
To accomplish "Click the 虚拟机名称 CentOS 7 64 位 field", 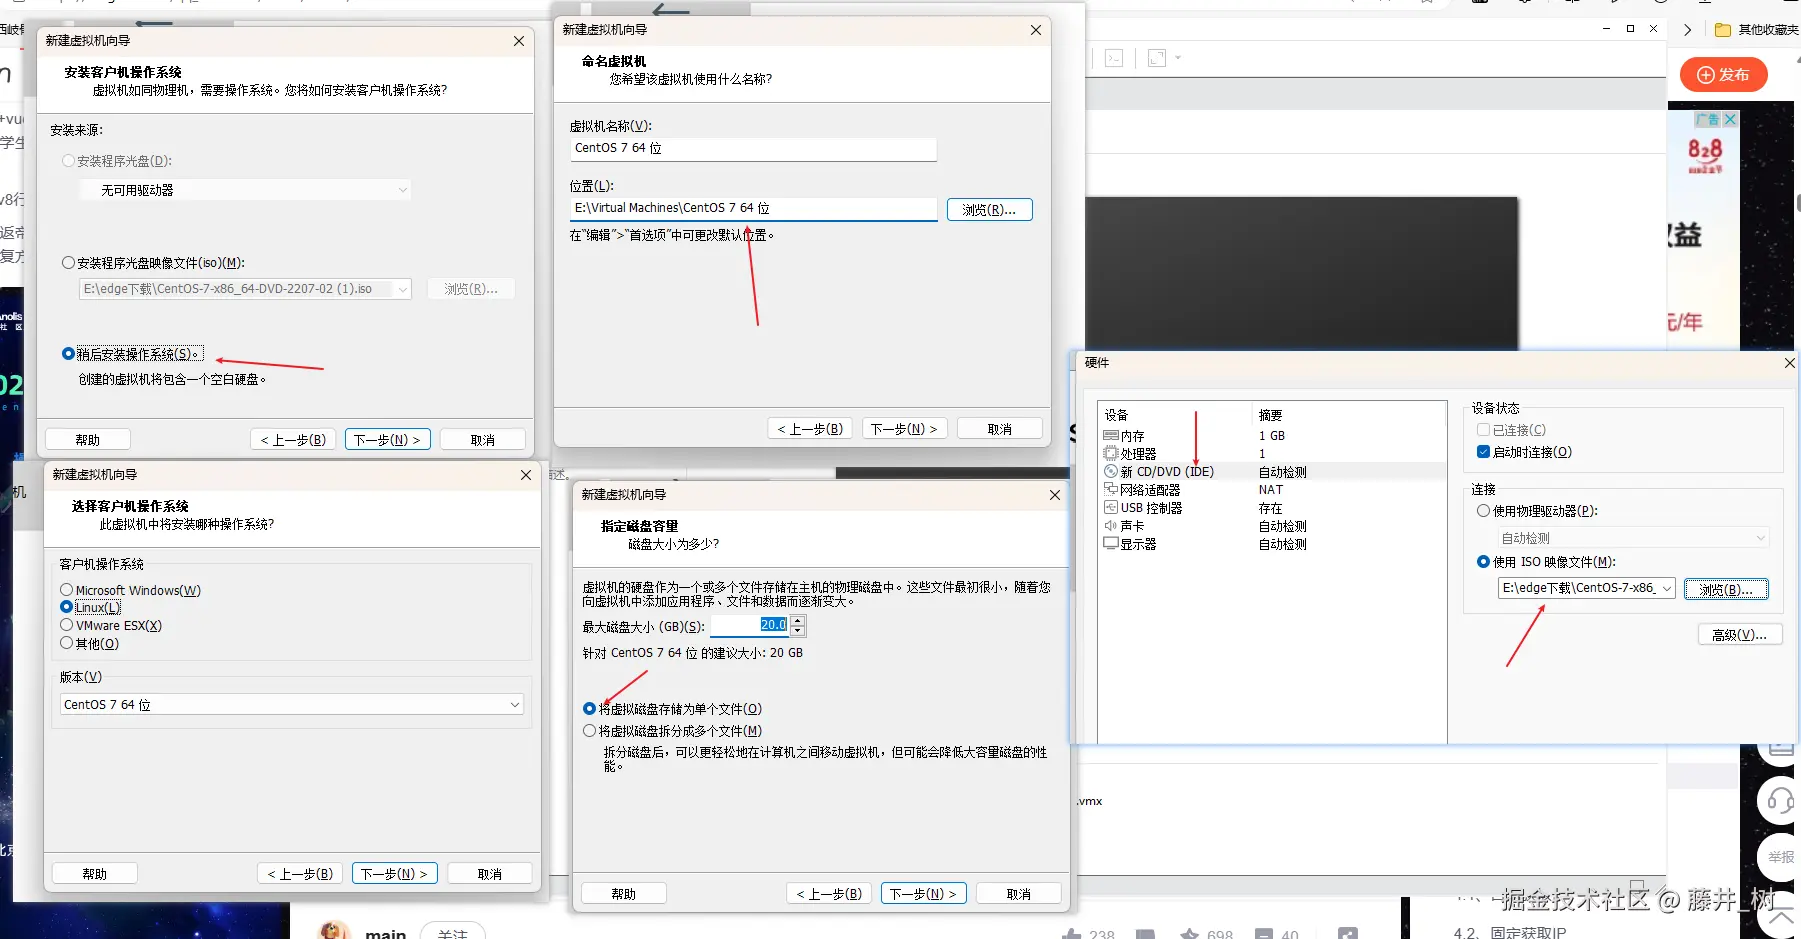I will pos(753,148).
